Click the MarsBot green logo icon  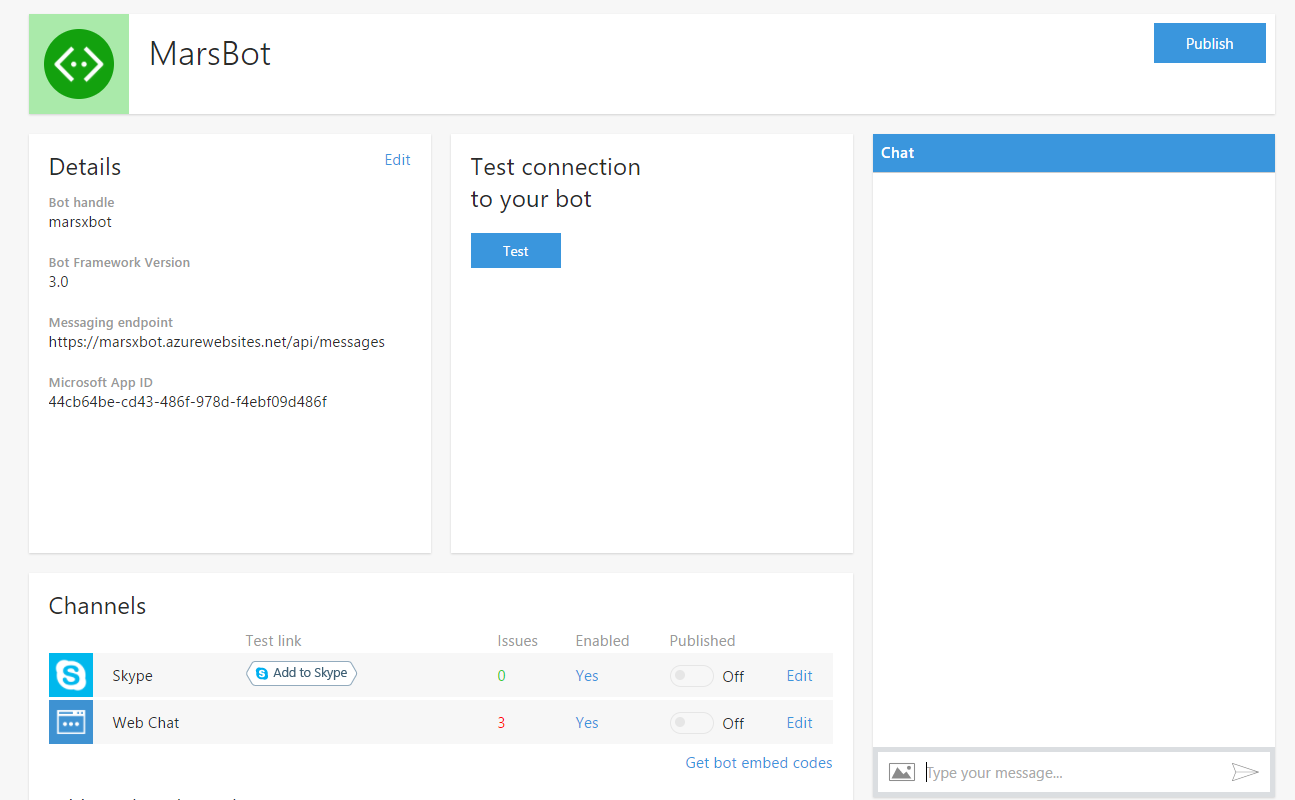pyautogui.click(x=79, y=64)
